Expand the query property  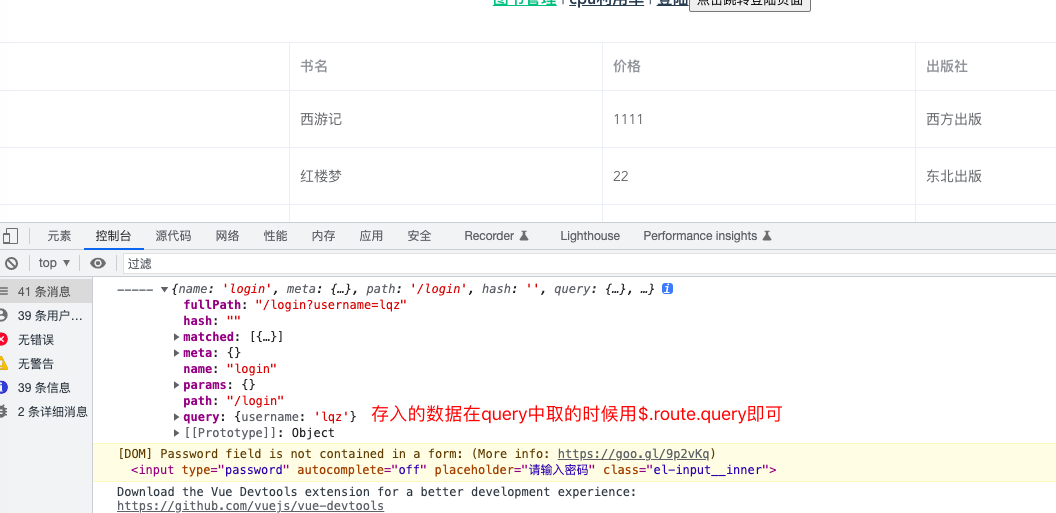[176, 417]
